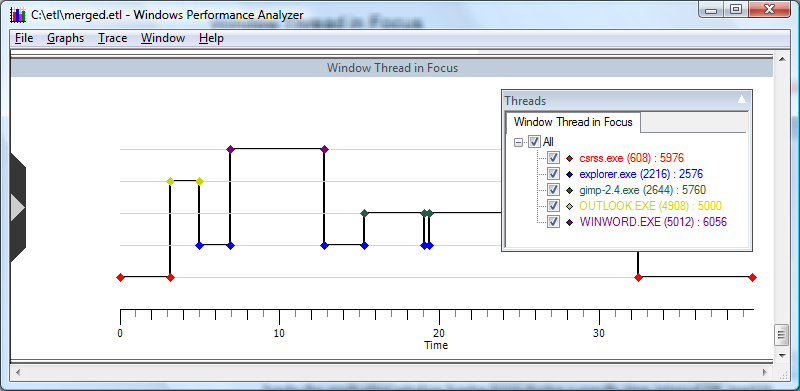Click the Time axis label
Screen dimensions: 800x391
(x=436, y=346)
